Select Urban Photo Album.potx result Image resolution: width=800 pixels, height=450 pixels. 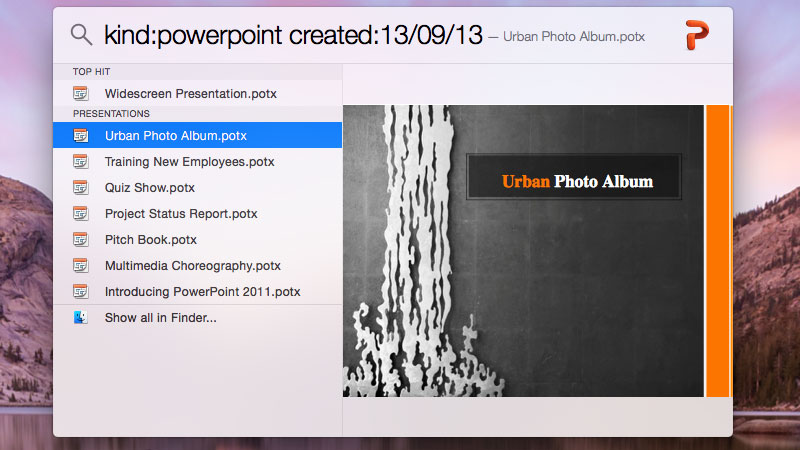175,136
